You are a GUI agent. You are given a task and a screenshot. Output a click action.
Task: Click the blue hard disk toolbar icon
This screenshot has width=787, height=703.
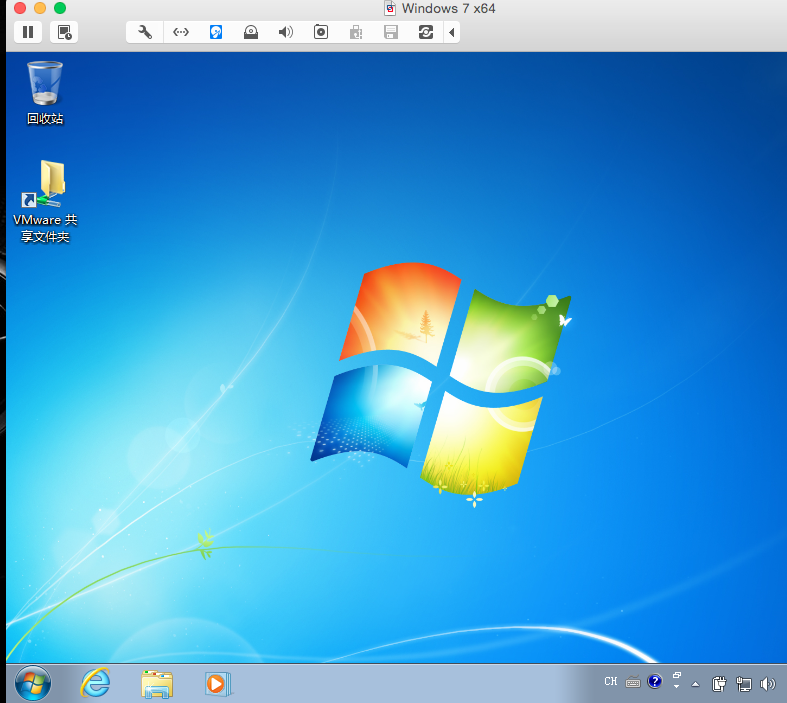pyautogui.click(x=216, y=33)
